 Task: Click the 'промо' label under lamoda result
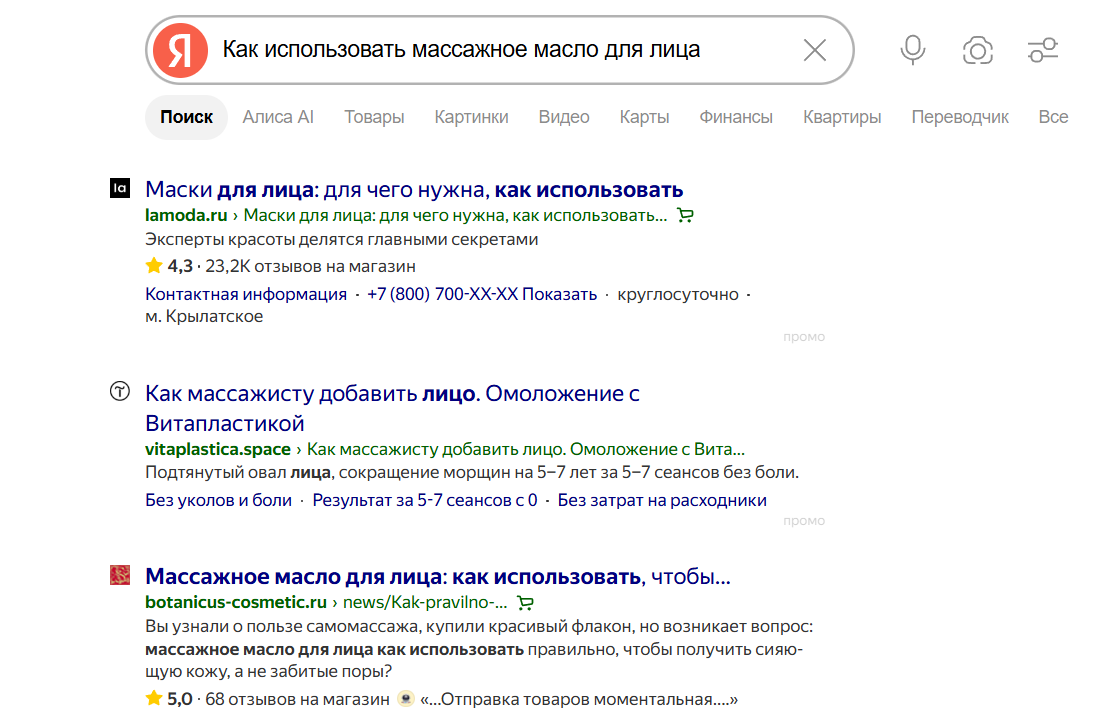804,337
